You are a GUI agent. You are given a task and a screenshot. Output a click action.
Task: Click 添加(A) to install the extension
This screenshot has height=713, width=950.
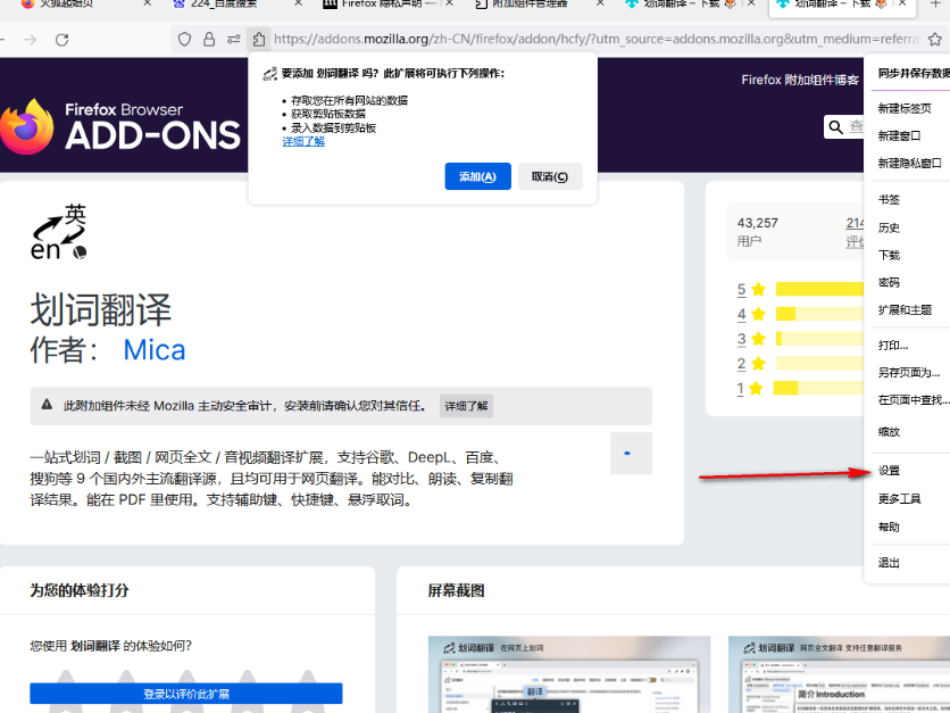[x=477, y=176]
